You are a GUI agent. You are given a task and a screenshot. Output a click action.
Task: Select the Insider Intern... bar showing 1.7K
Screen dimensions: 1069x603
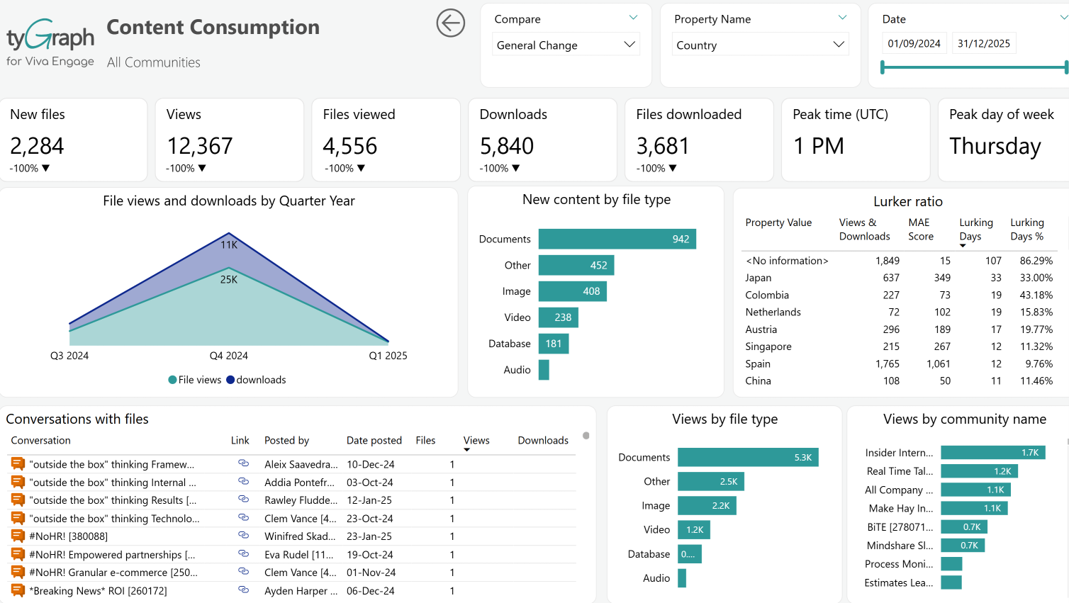[x=993, y=452]
